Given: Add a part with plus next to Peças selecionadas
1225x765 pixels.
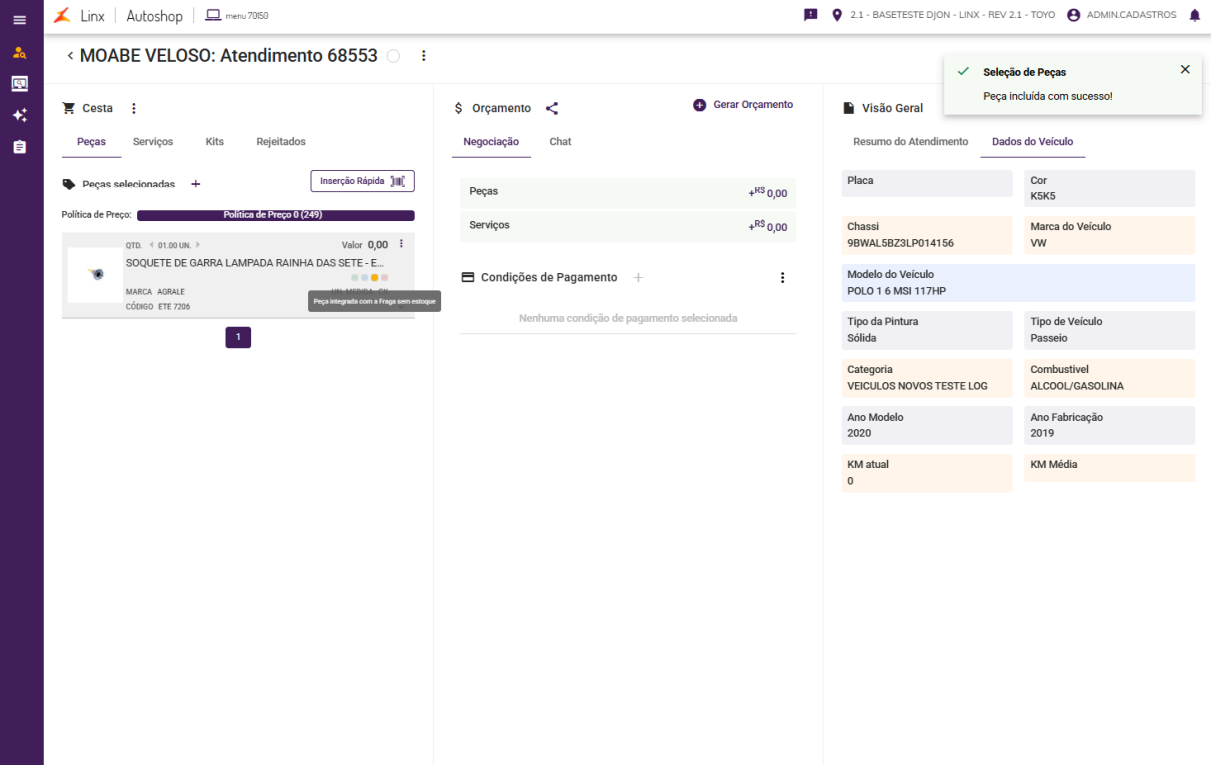Looking at the screenshot, I should [x=196, y=184].
